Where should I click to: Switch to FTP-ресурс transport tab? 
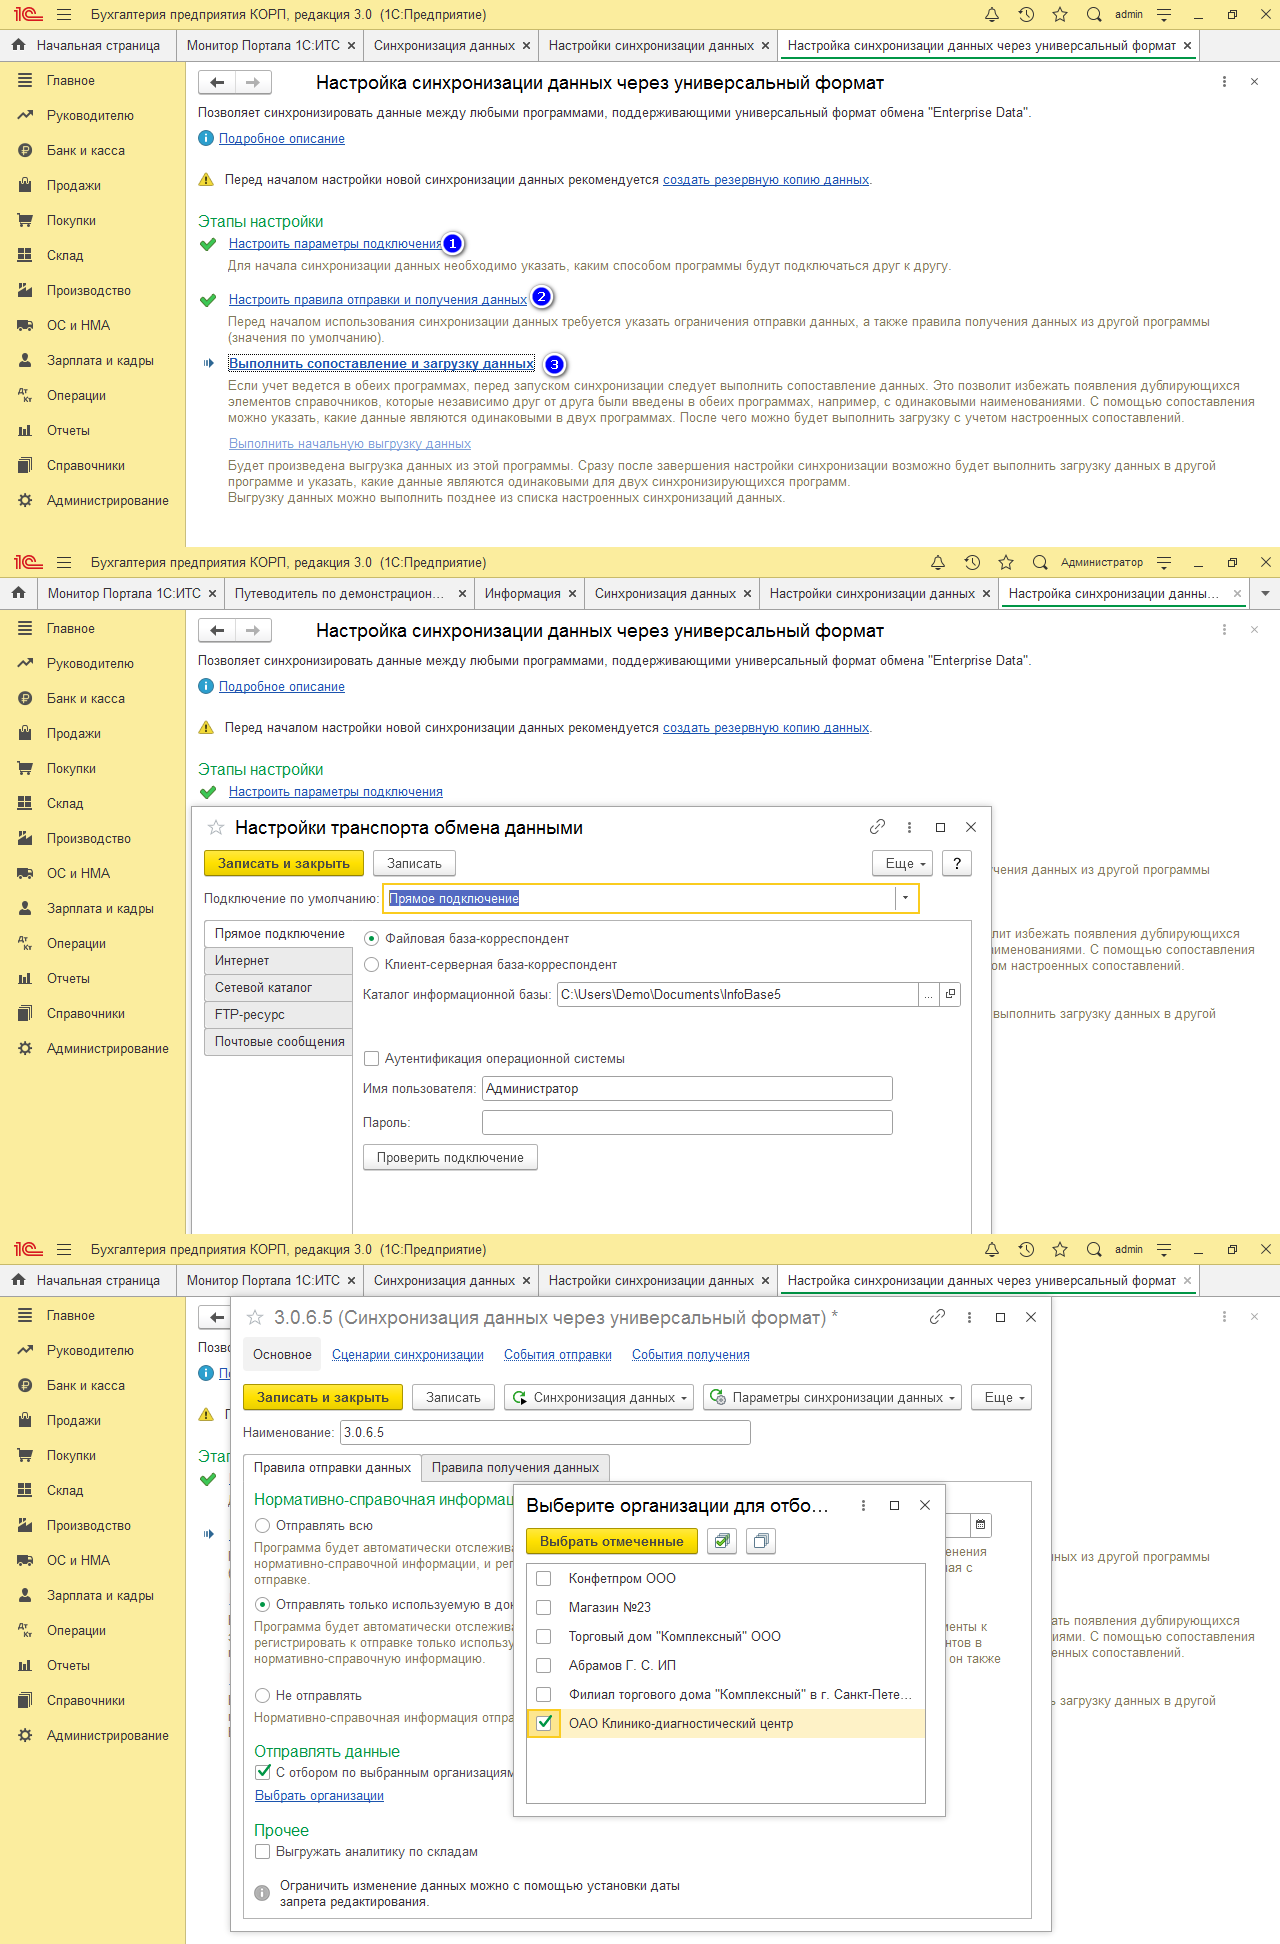278,1015
